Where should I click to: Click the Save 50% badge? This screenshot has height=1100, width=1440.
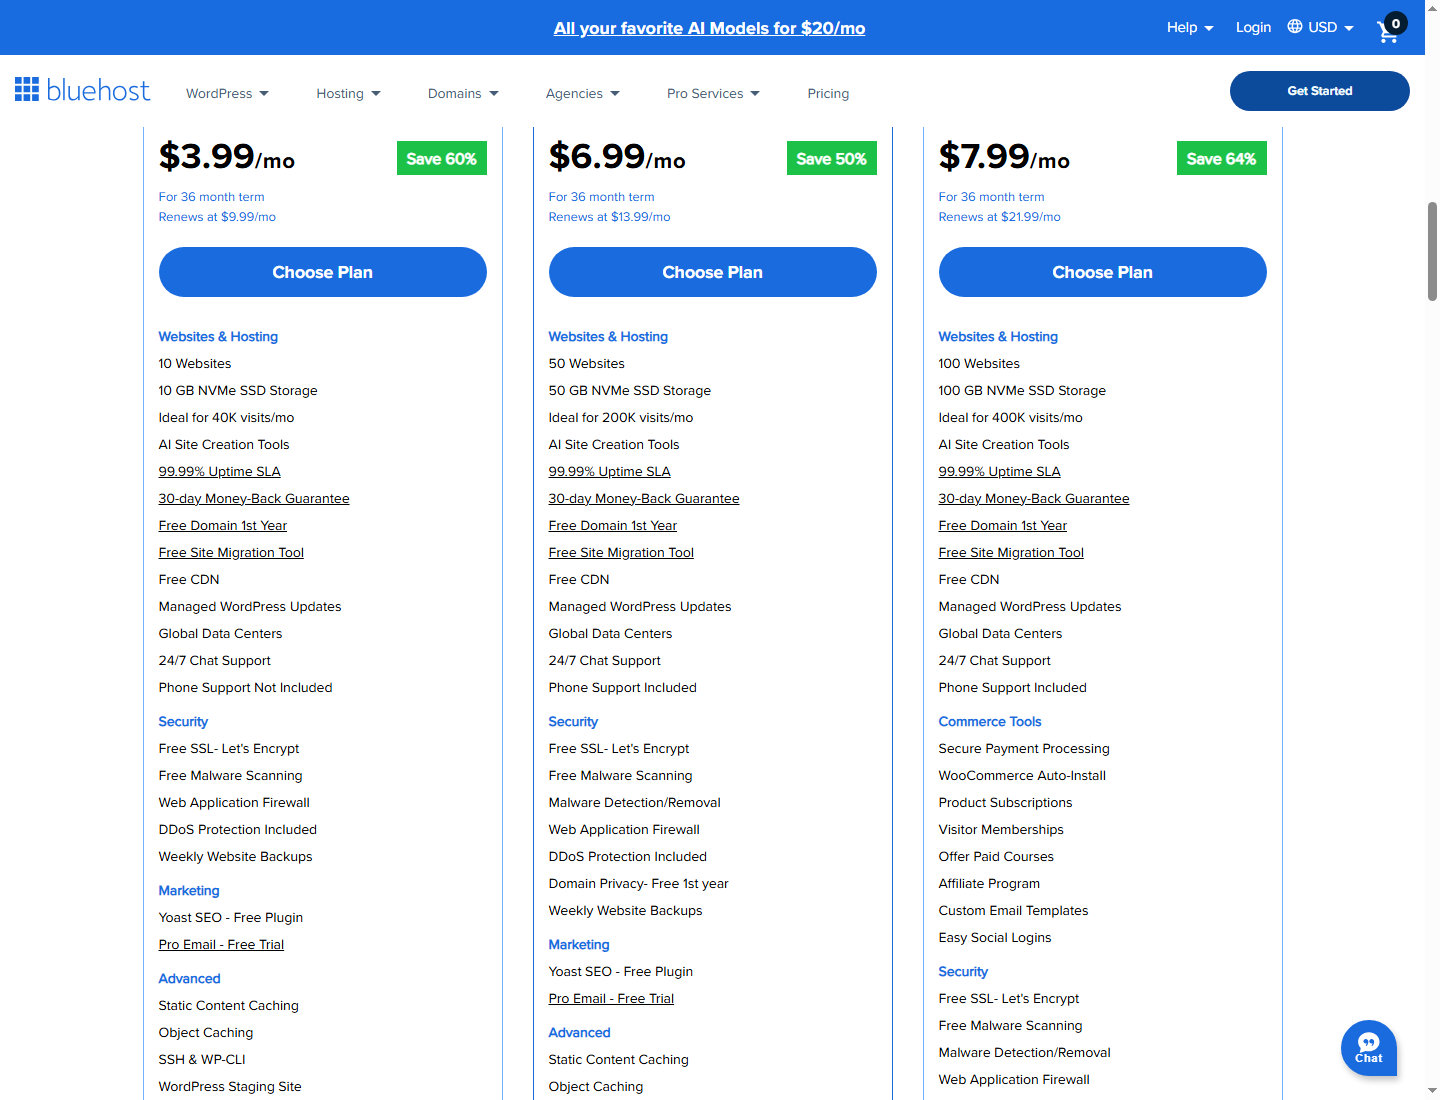click(831, 158)
